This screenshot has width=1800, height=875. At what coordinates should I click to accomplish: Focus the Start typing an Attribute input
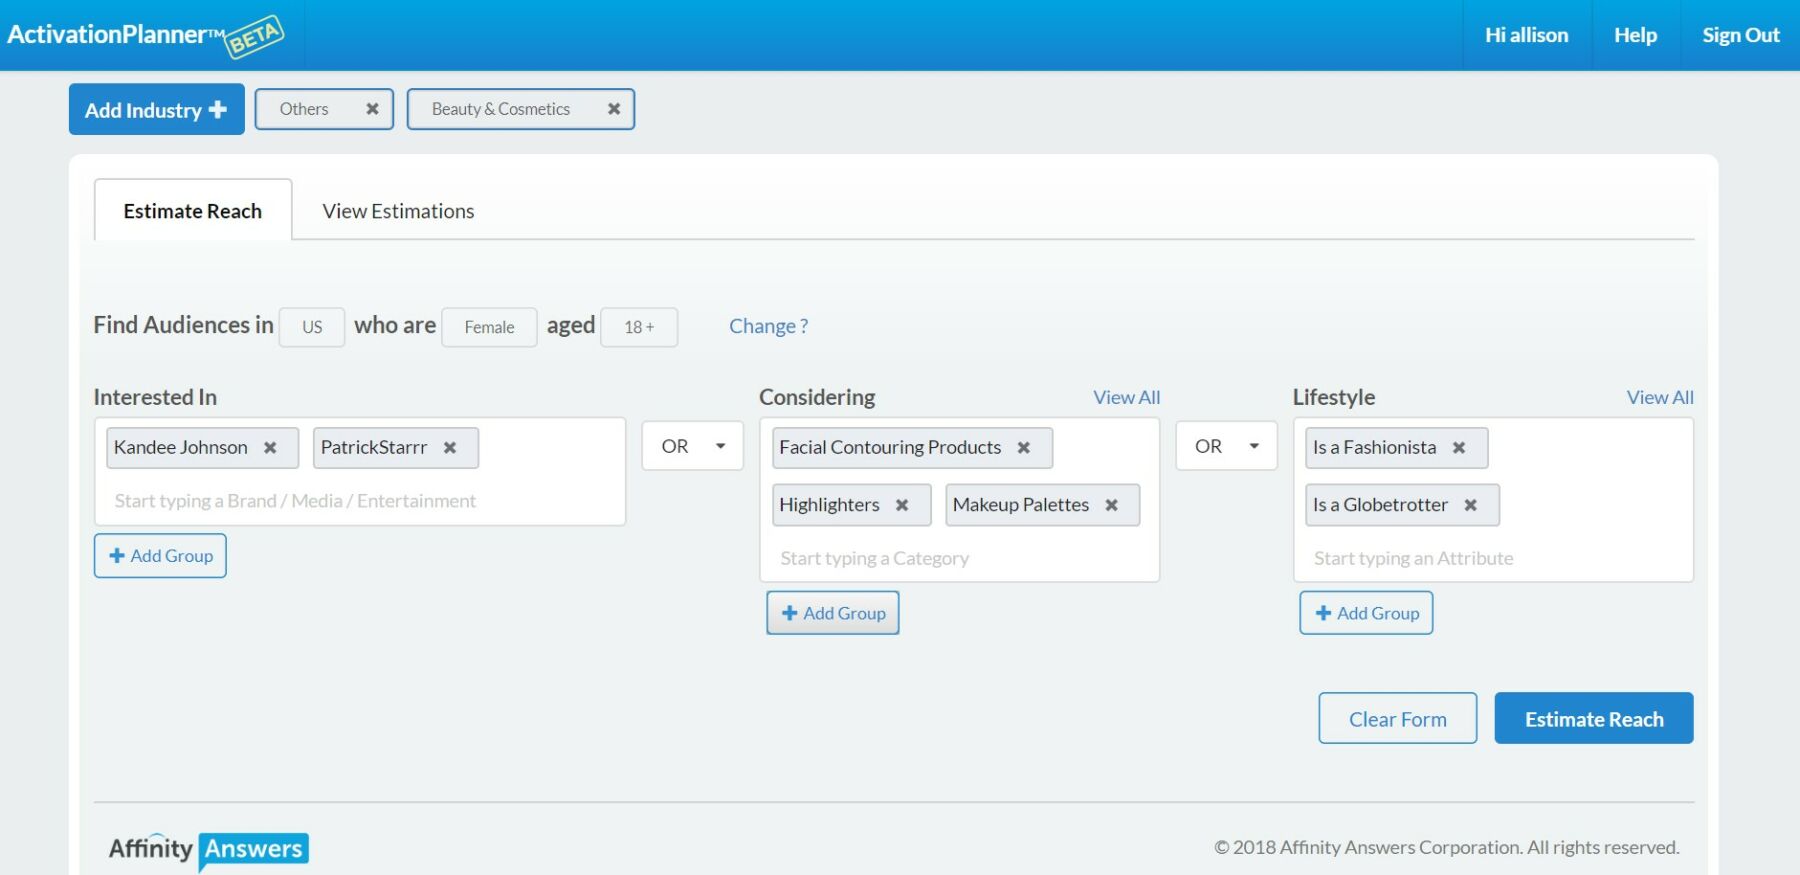click(1493, 558)
